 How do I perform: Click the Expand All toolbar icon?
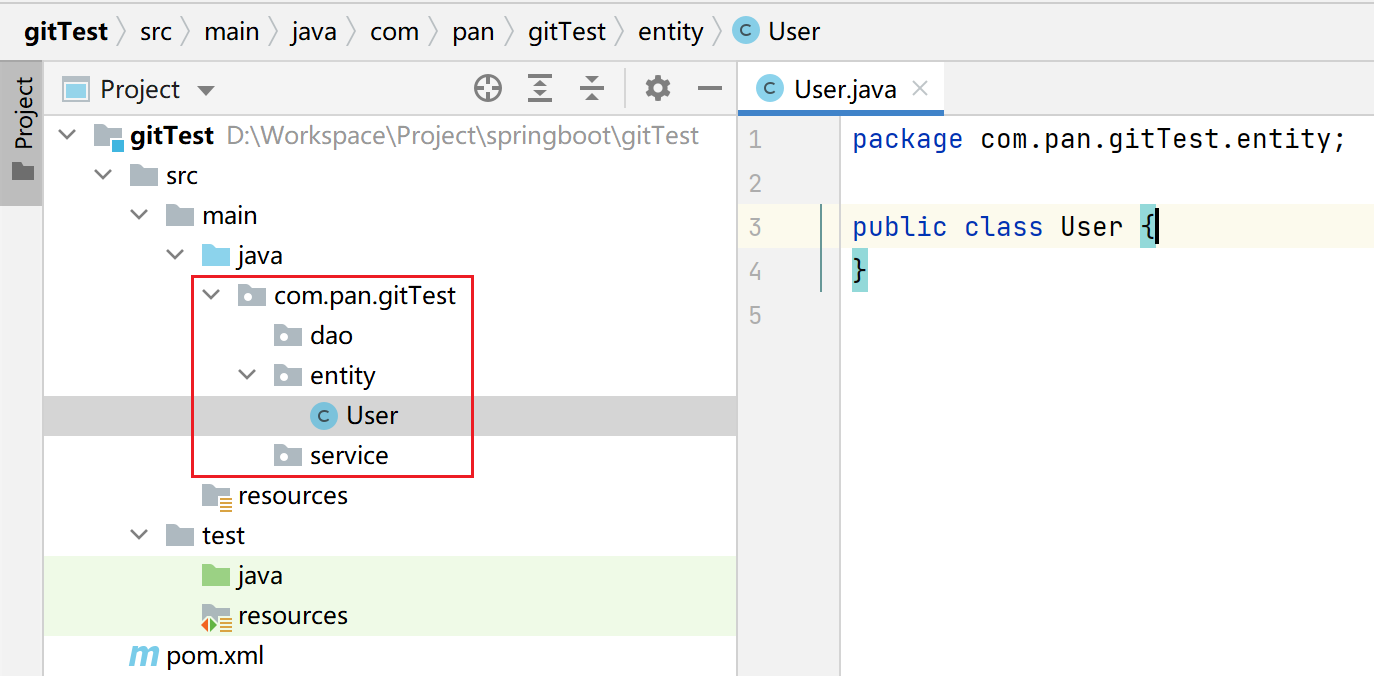540,89
